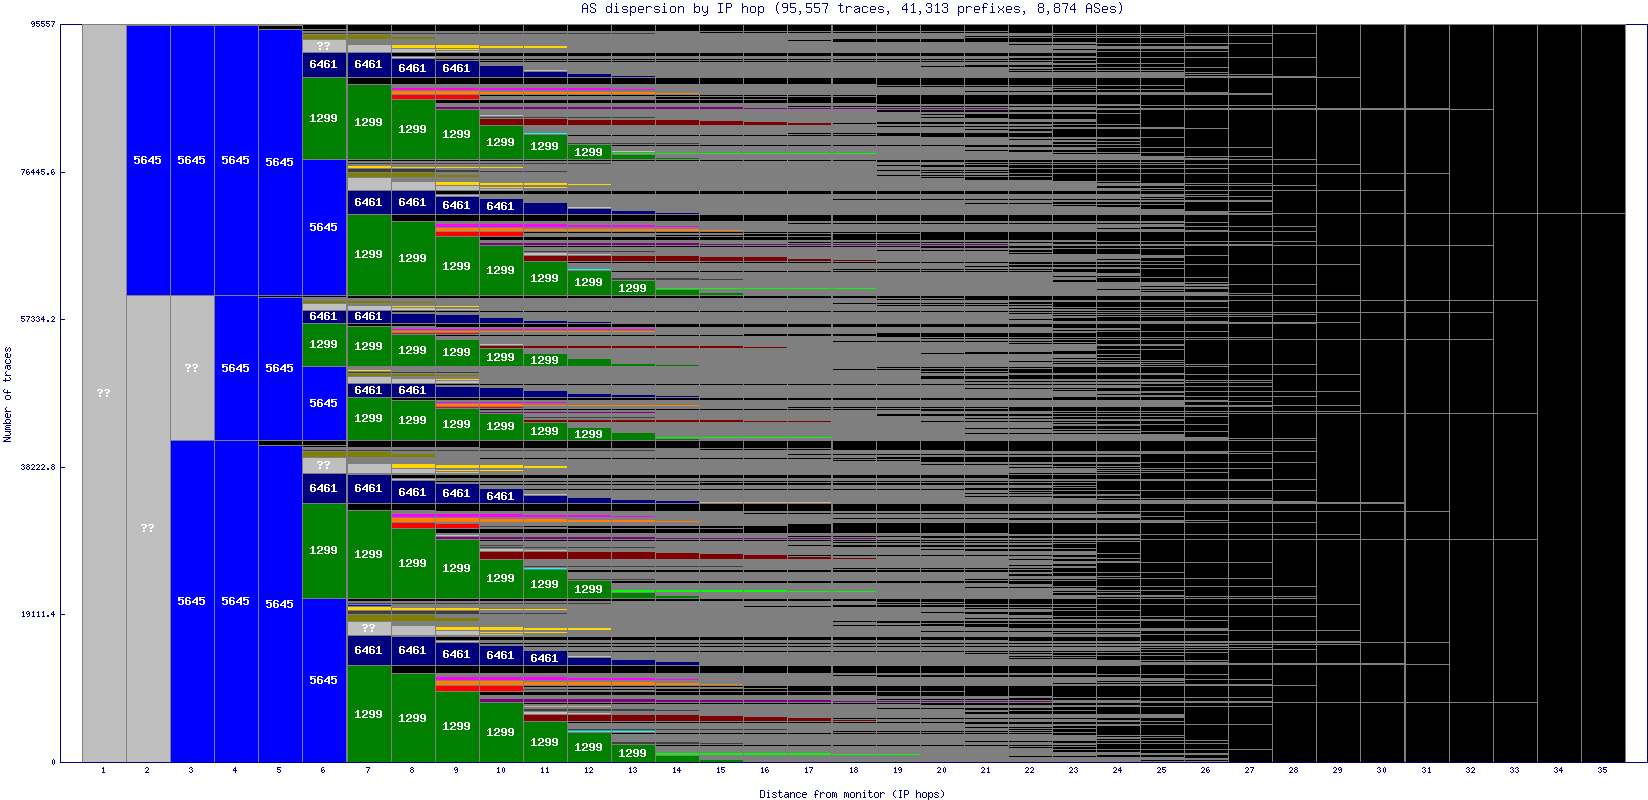Click x-axis hop number 7
Viewport: 1648px width, 800px height.
368,770
